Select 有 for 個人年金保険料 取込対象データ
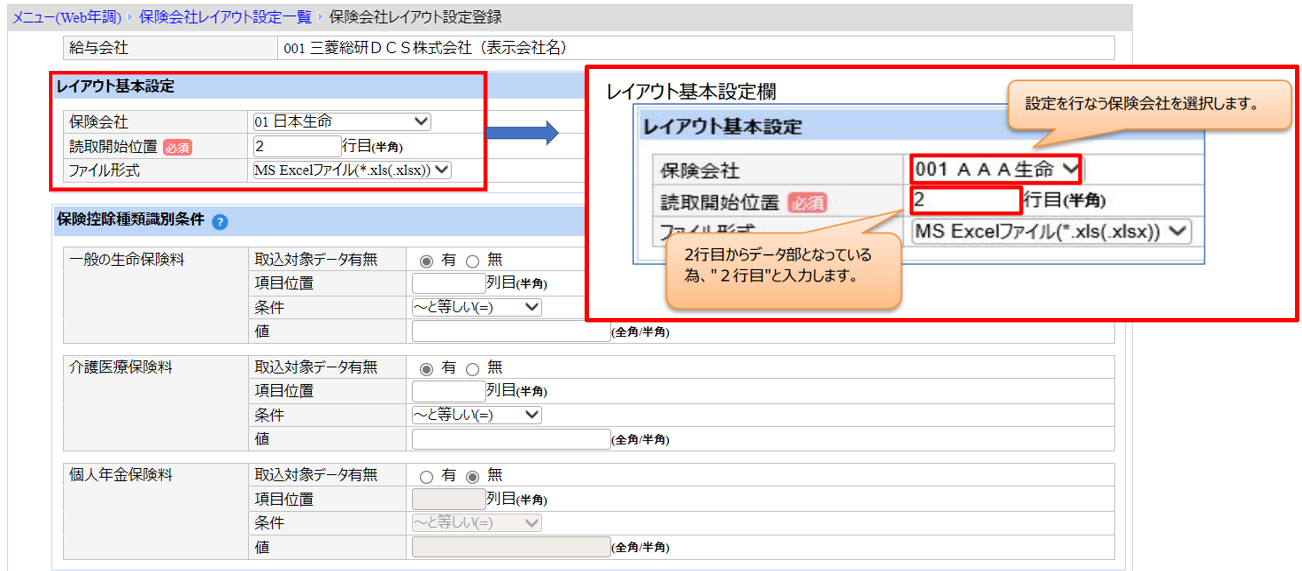The height and width of the screenshot is (571, 1302). pos(427,476)
